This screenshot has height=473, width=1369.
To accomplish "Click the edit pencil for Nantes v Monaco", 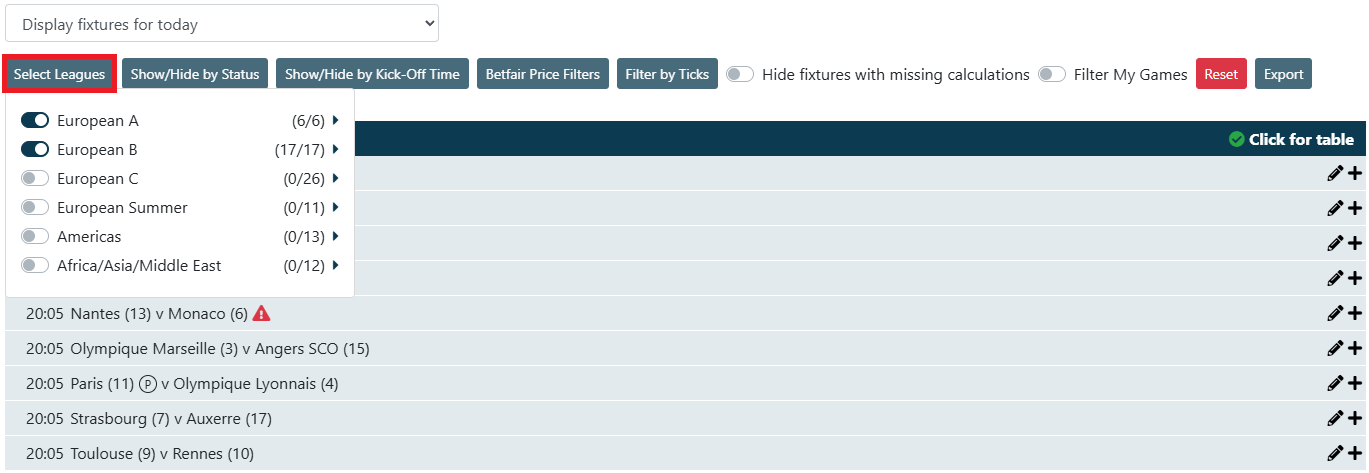I will coord(1335,313).
